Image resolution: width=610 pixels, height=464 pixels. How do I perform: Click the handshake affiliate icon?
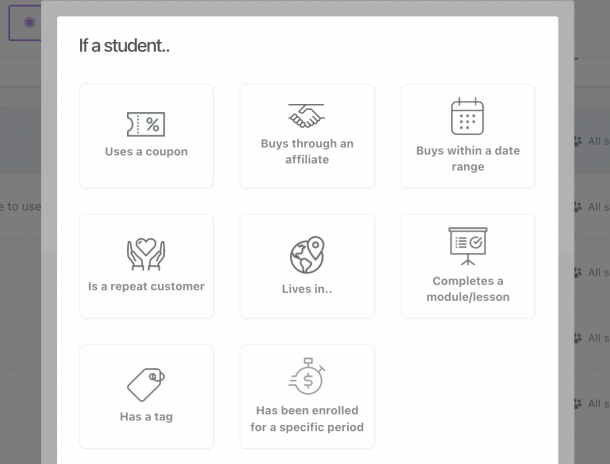pos(306,116)
